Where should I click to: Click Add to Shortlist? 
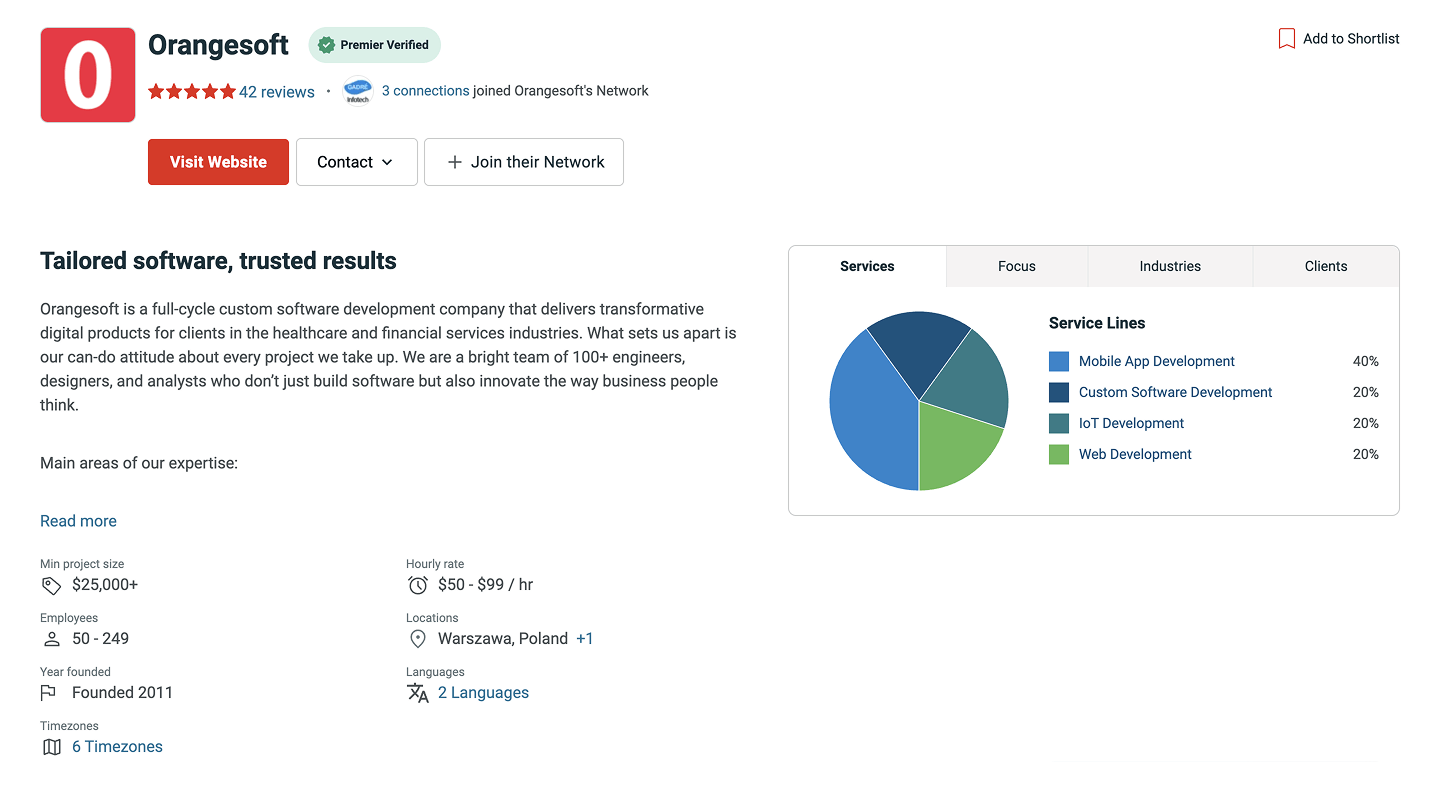(x=1339, y=39)
